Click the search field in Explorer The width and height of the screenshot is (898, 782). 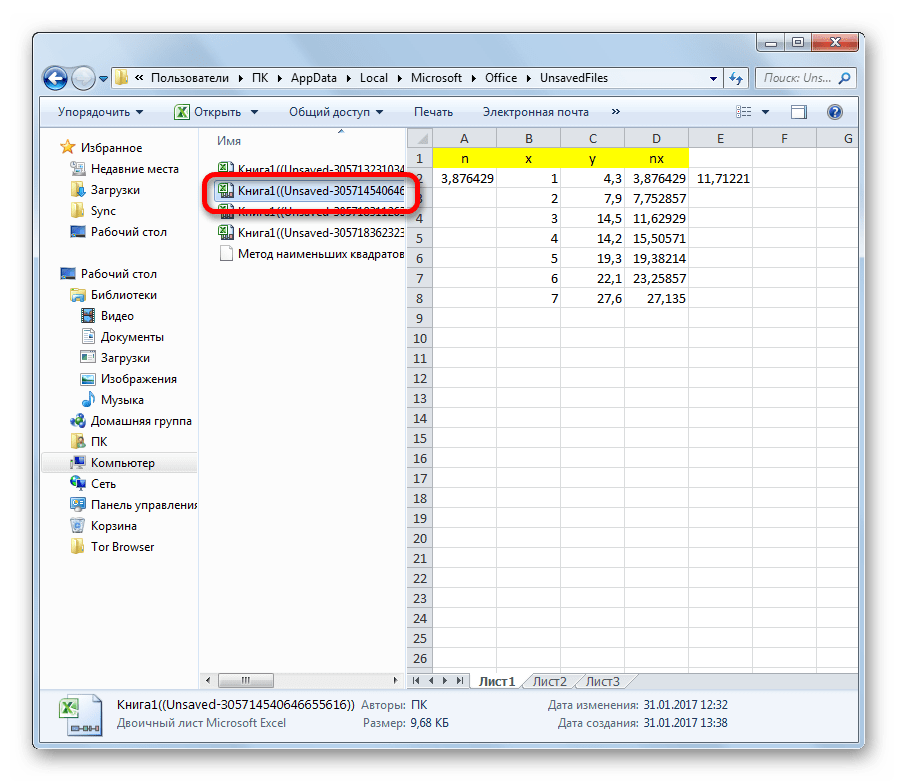[x=800, y=78]
